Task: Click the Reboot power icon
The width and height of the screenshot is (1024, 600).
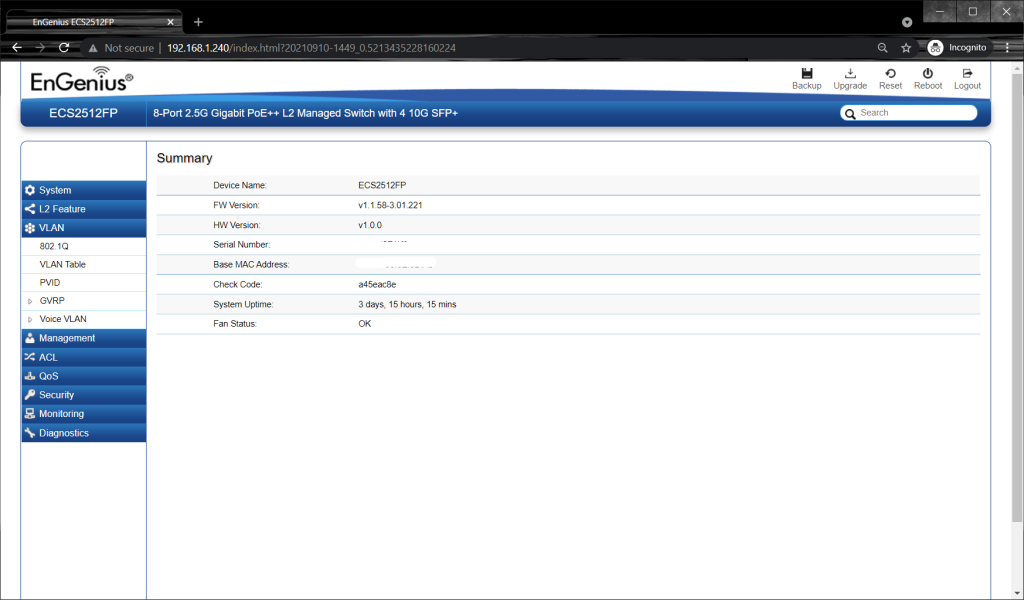Action: click(927, 73)
